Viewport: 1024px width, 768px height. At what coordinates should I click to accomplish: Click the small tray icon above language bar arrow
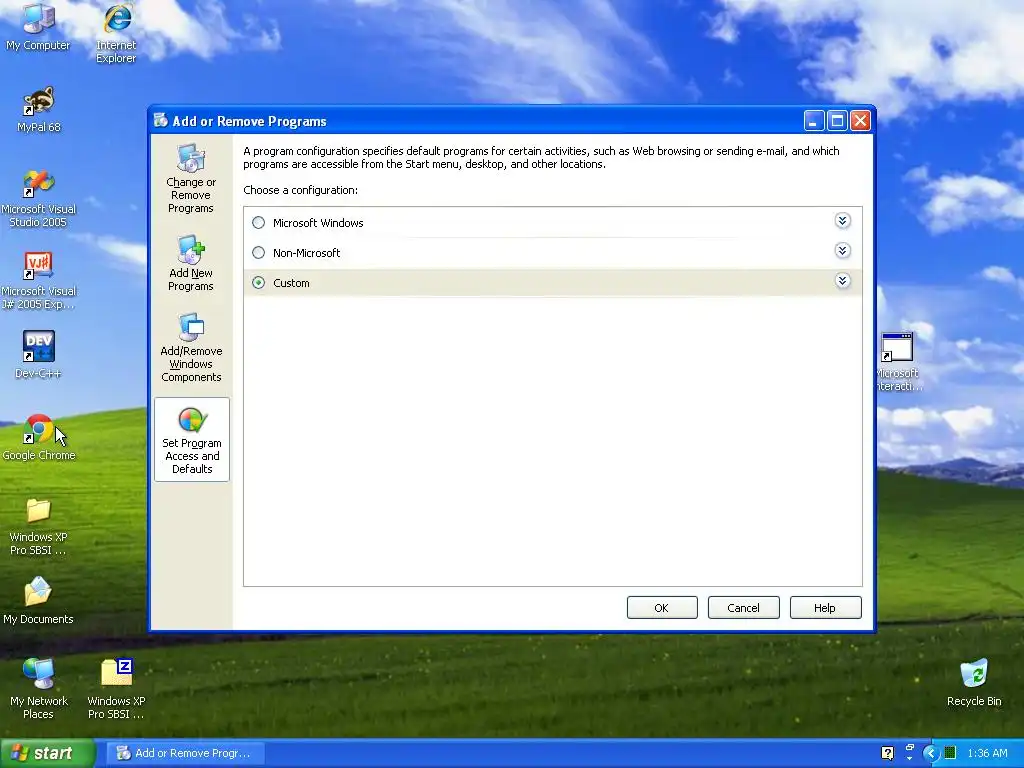click(x=910, y=748)
